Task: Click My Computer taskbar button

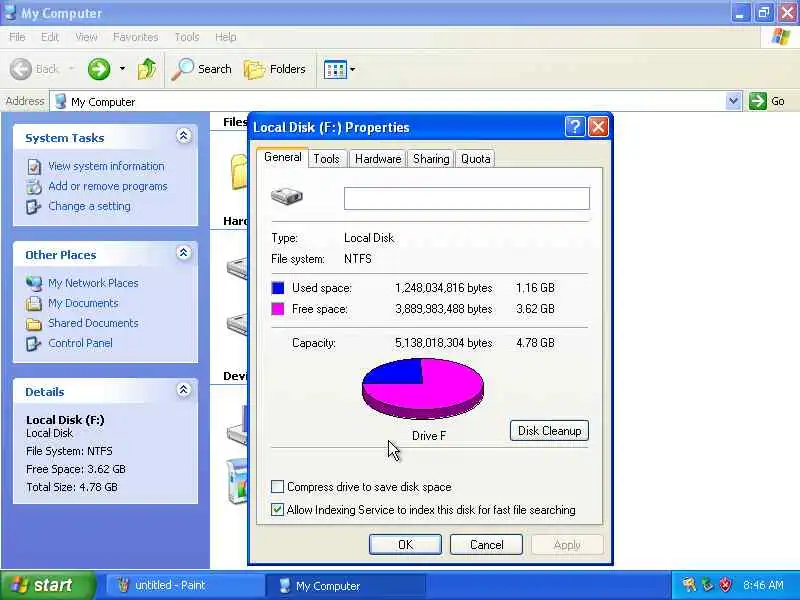Action: click(x=345, y=585)
